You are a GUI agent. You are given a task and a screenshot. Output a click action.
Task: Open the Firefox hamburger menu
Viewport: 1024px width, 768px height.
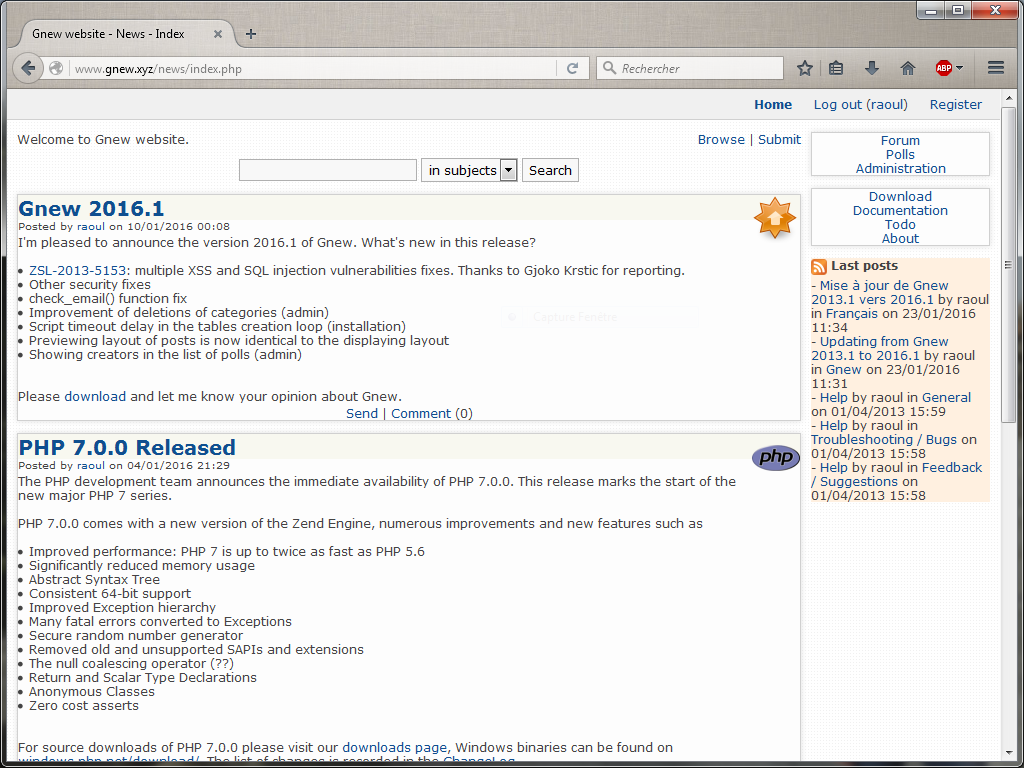click(x=996, y=68)
